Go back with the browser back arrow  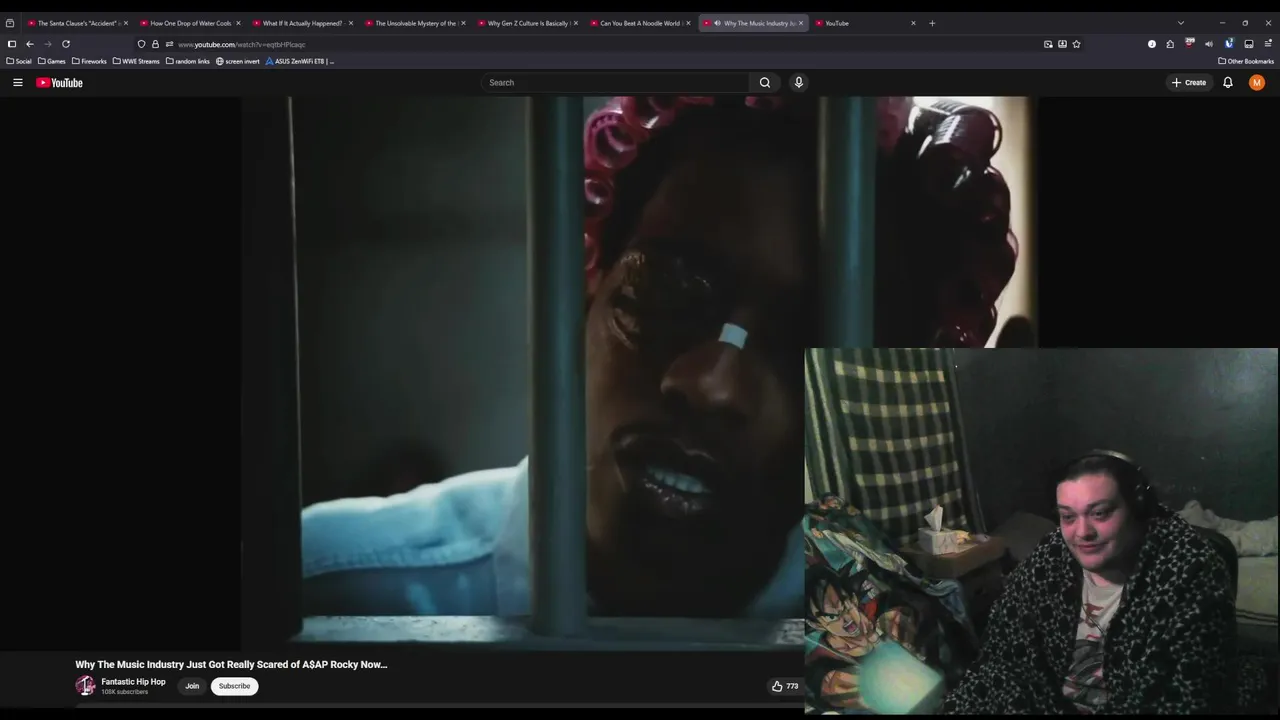pos(30,44)
